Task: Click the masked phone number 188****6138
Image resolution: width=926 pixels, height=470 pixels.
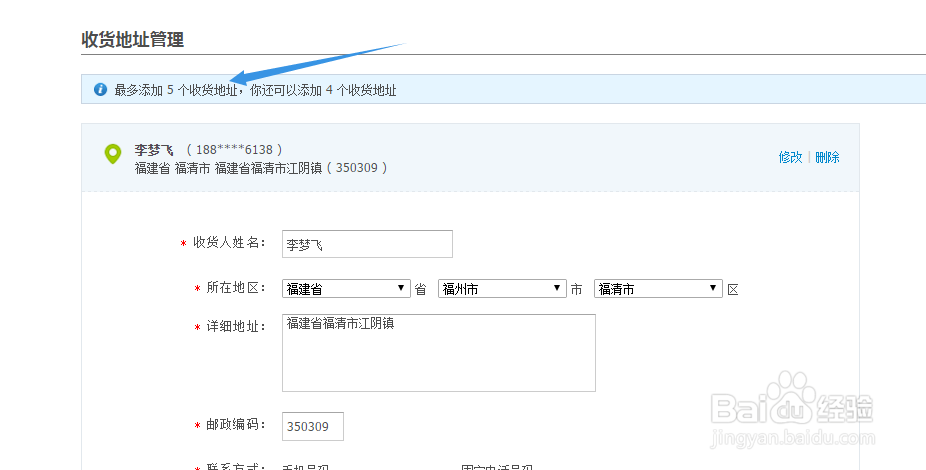Action: point(234,150)
